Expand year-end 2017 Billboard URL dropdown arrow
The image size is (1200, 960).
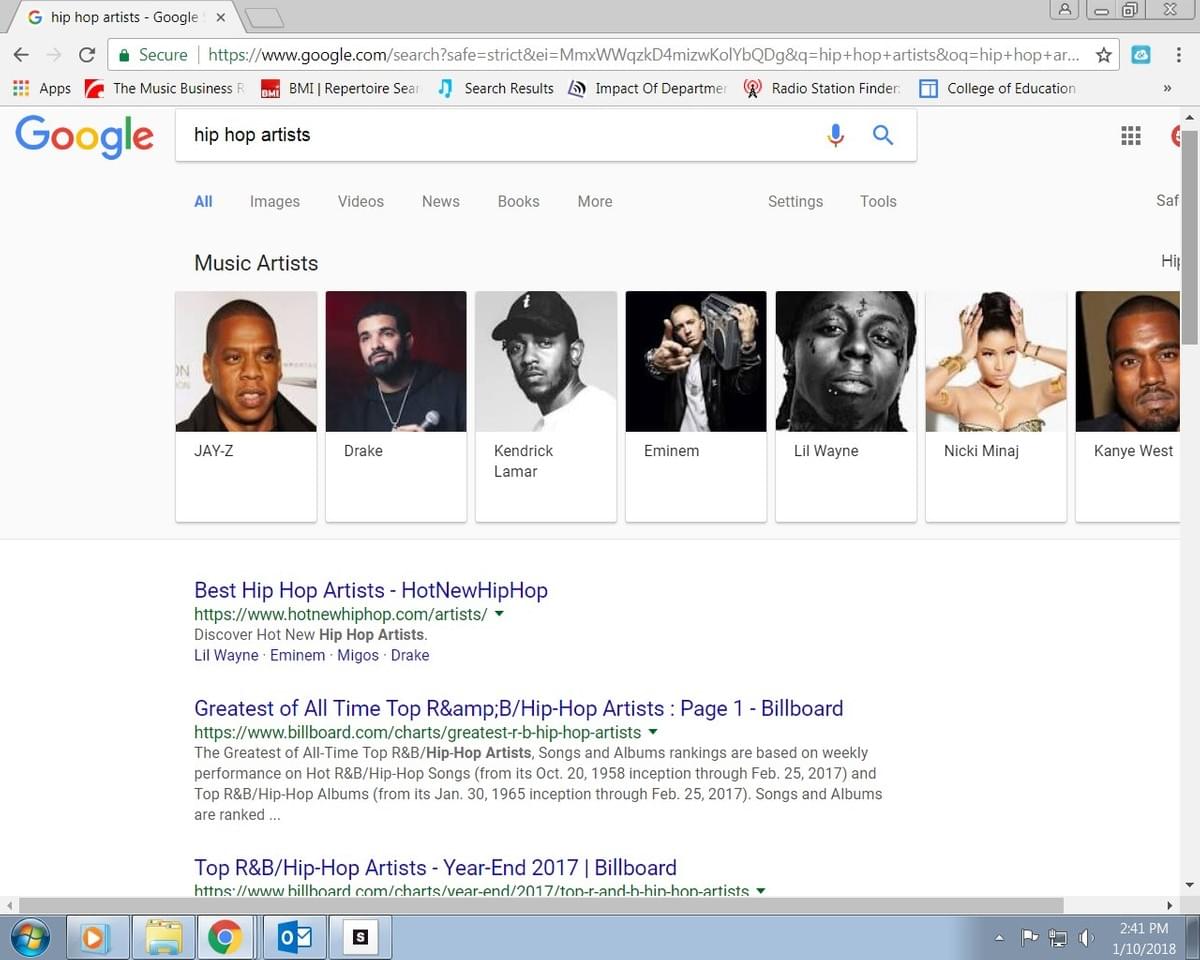click(761, 890)
